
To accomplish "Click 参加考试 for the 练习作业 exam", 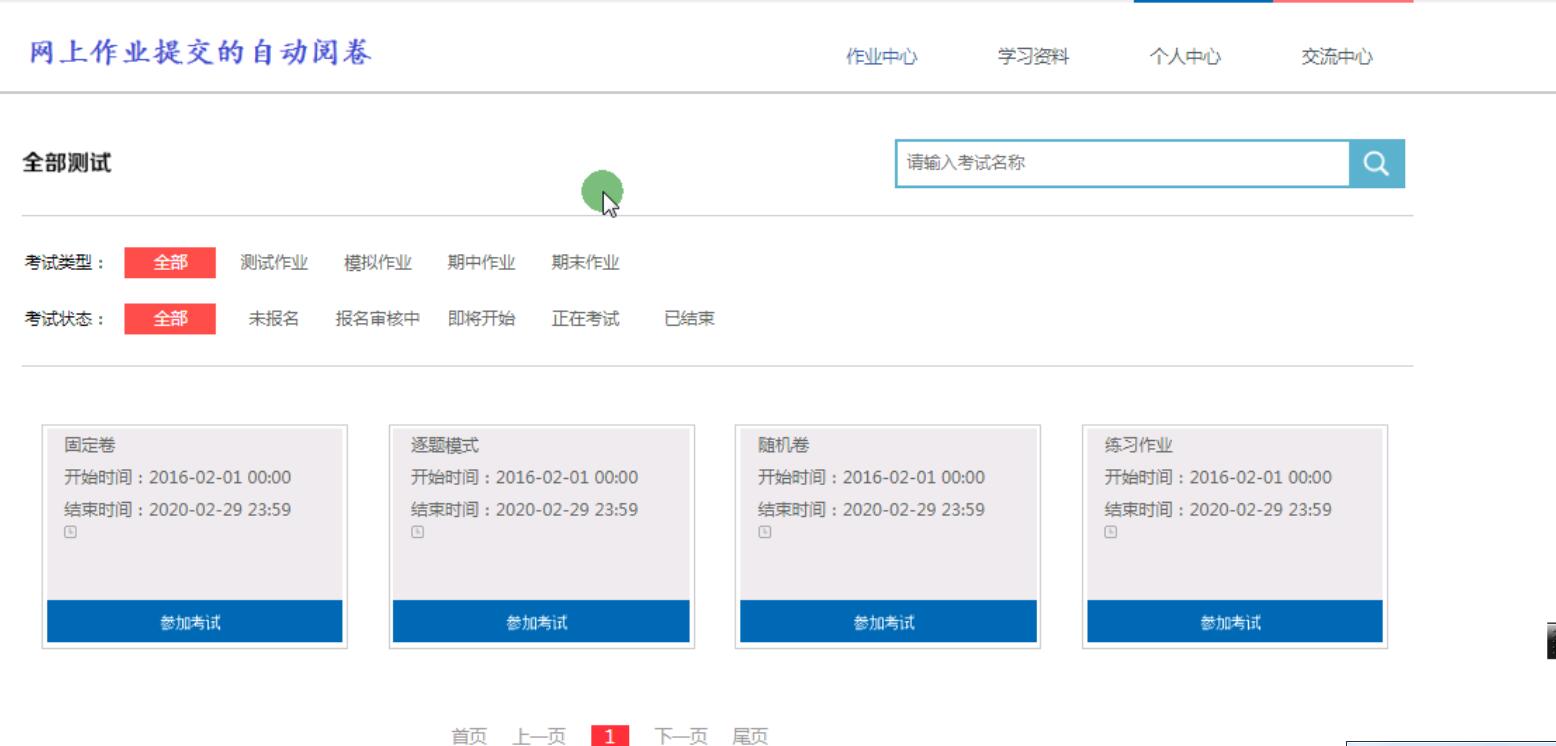I will pyautogui.click(x=1235, y=622).
